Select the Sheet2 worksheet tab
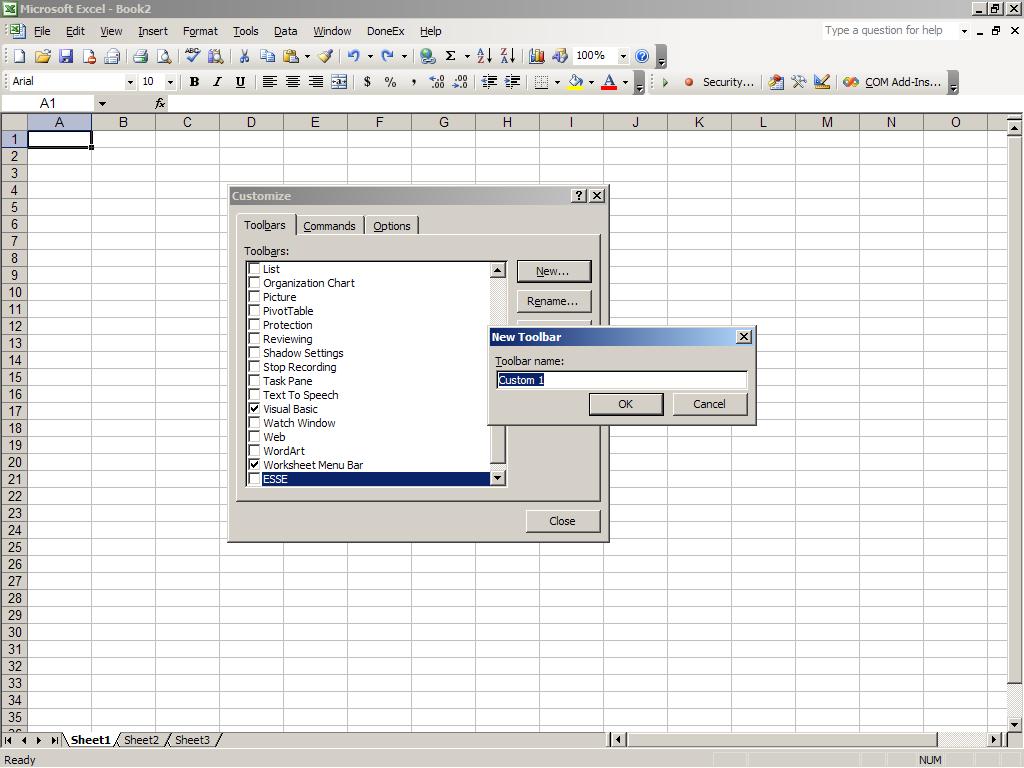1024x768 pixels. tap(141, 740)
